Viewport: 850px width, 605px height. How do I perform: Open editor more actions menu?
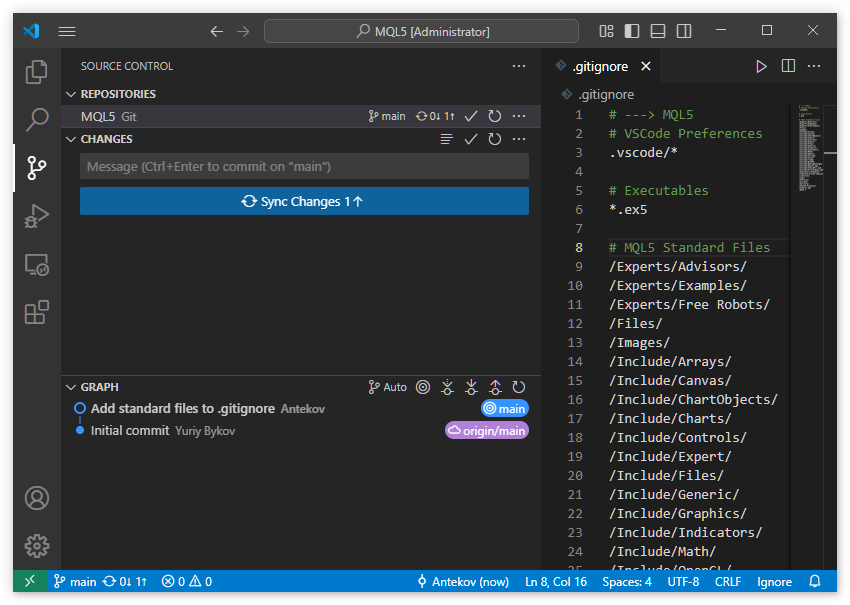814,66
